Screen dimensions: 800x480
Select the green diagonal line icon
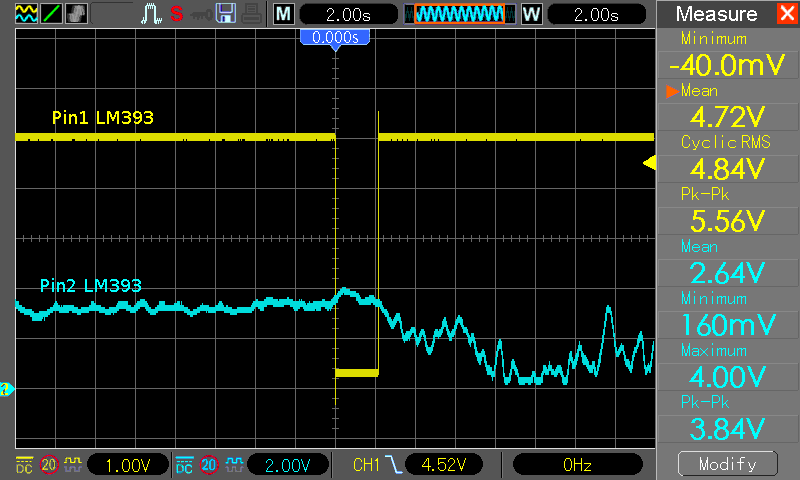[x=52, y=13]
